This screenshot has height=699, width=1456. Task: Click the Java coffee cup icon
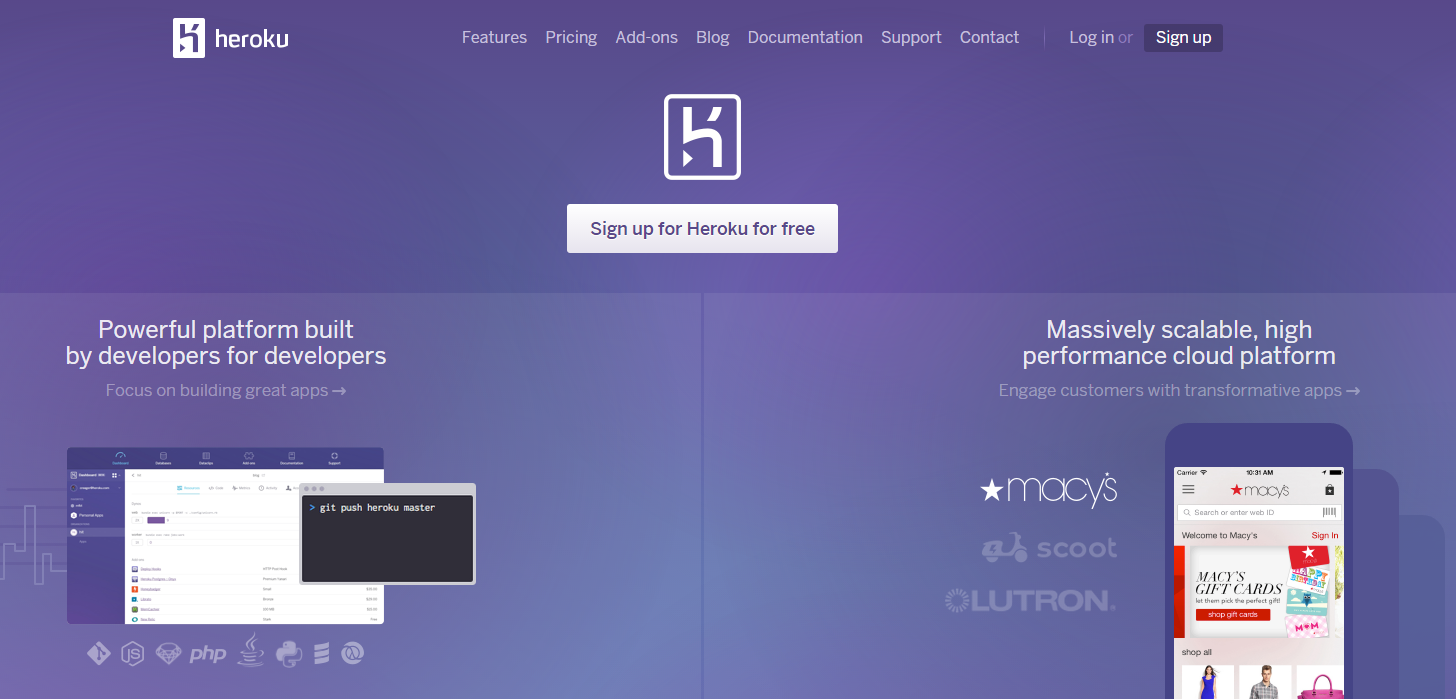point(251,650)
